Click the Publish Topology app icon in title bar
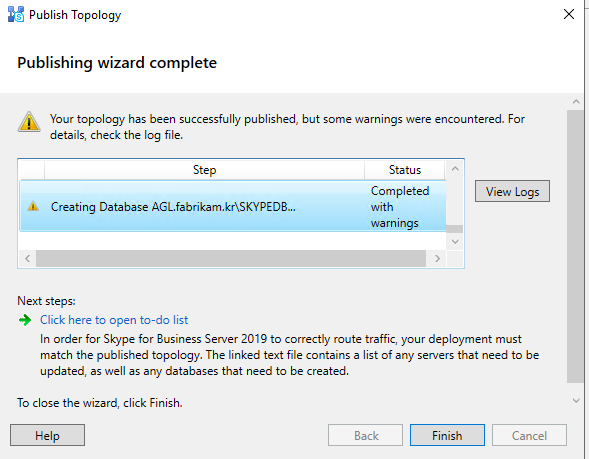589x459 pixels. click(x=16, y=15)
